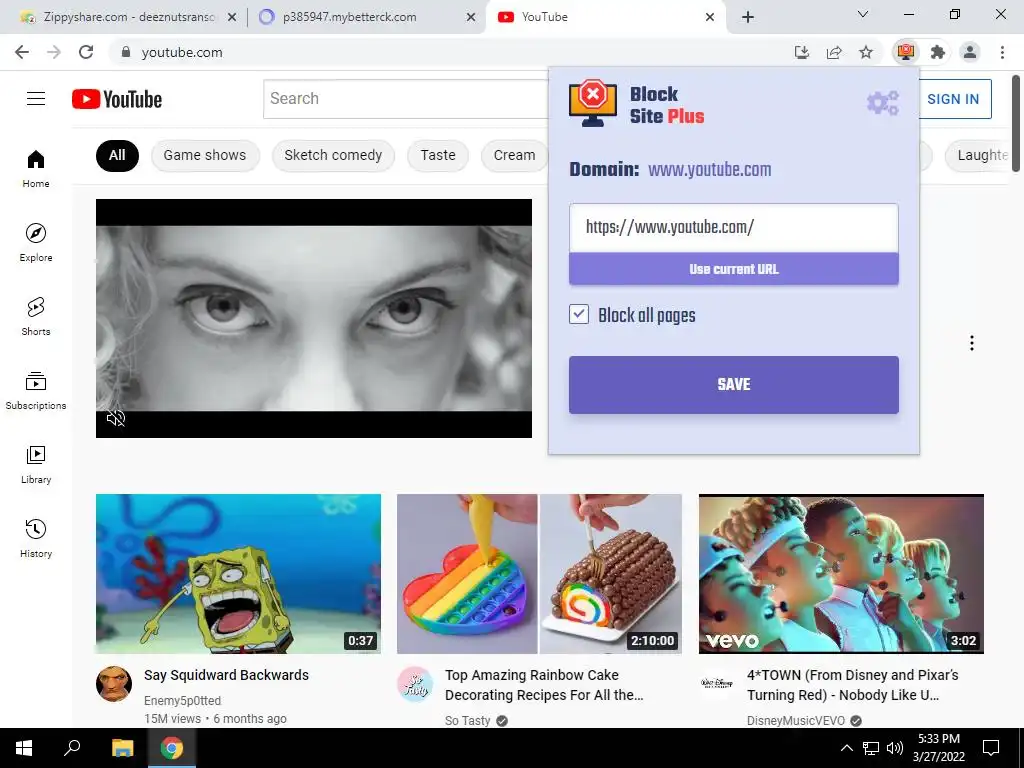Open new browser tab
The width and height of the screenshot is (1024, 768).
click(x=748, y=17)
